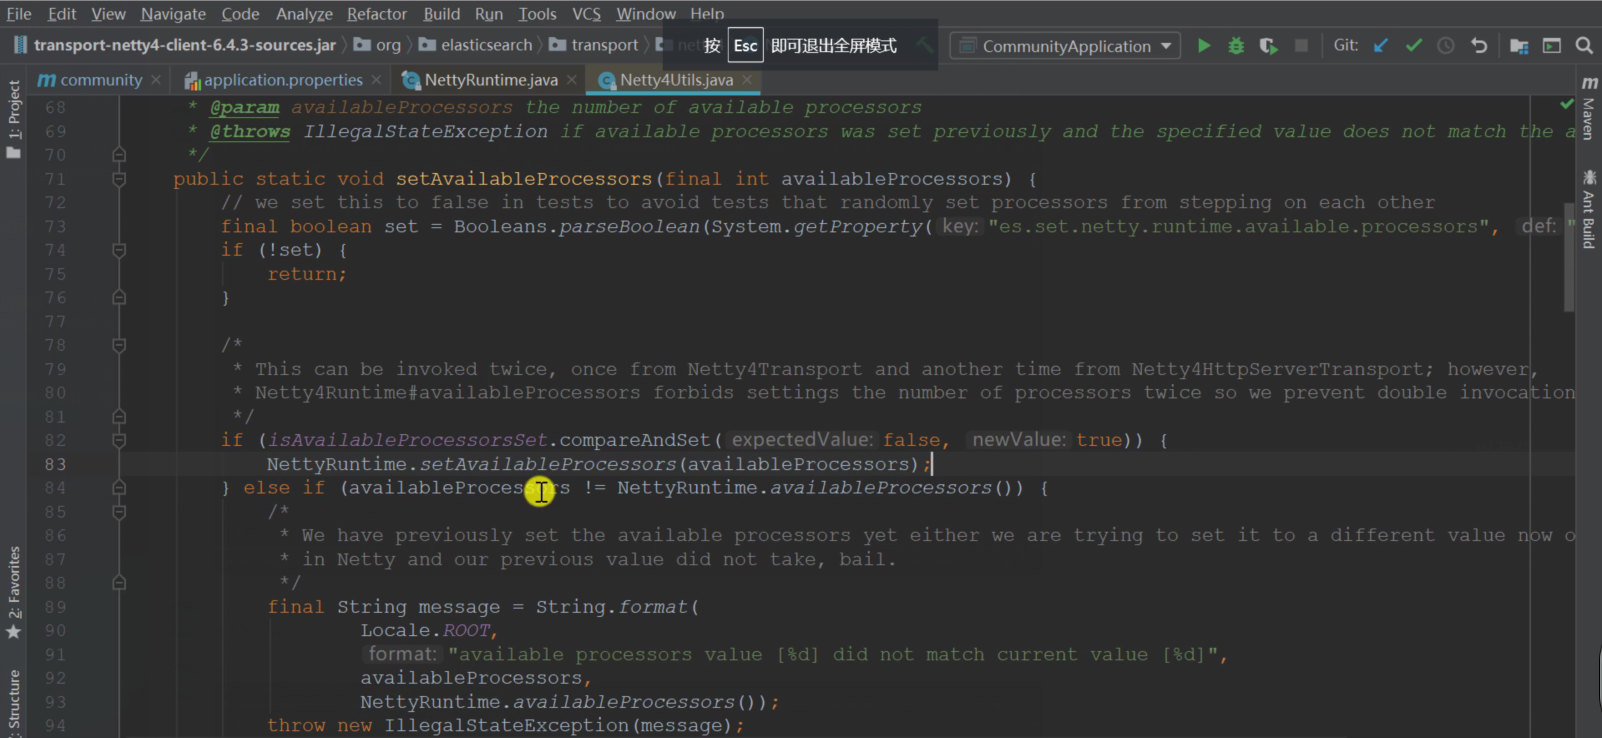The width and height of the screenshot is (1602, 738).
Task: Open the Project tool window strip
Action: 13,118
